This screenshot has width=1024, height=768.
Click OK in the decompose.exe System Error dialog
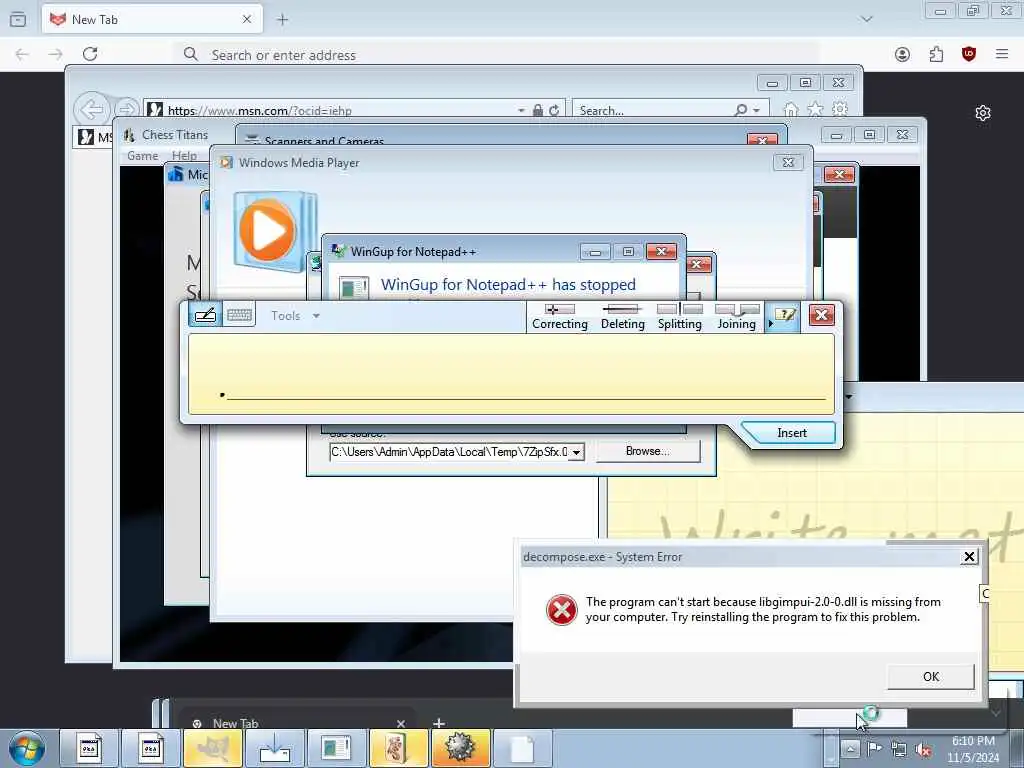click(931, 677)
